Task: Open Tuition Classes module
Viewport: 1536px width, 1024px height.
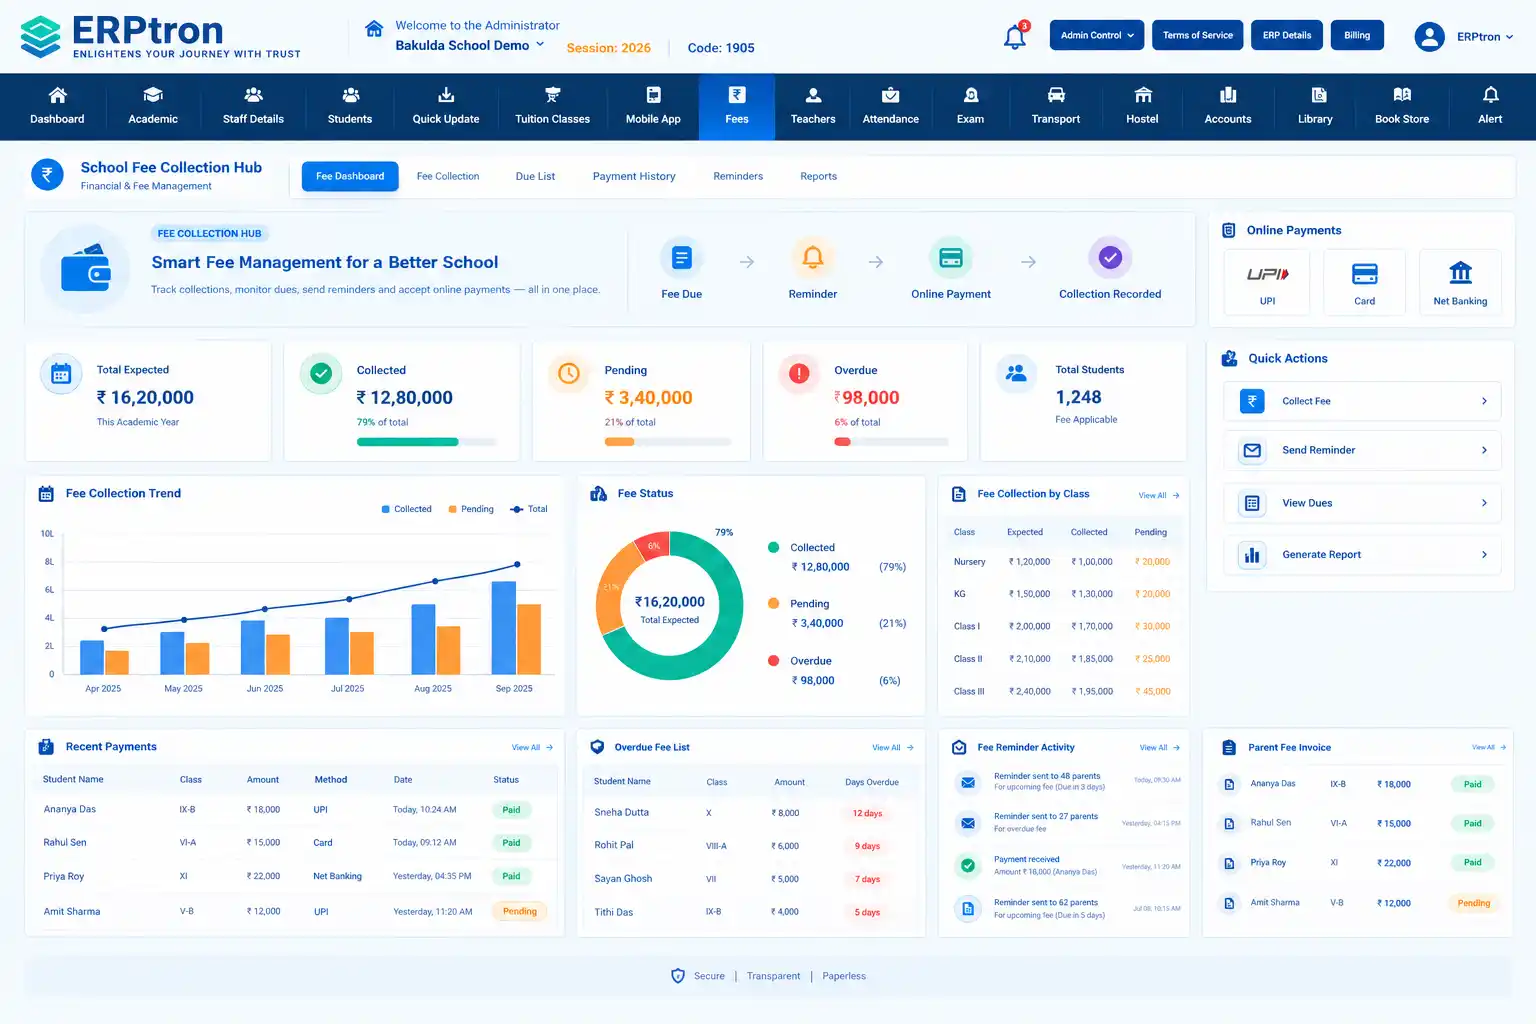Action: click(x=552, y=106)
